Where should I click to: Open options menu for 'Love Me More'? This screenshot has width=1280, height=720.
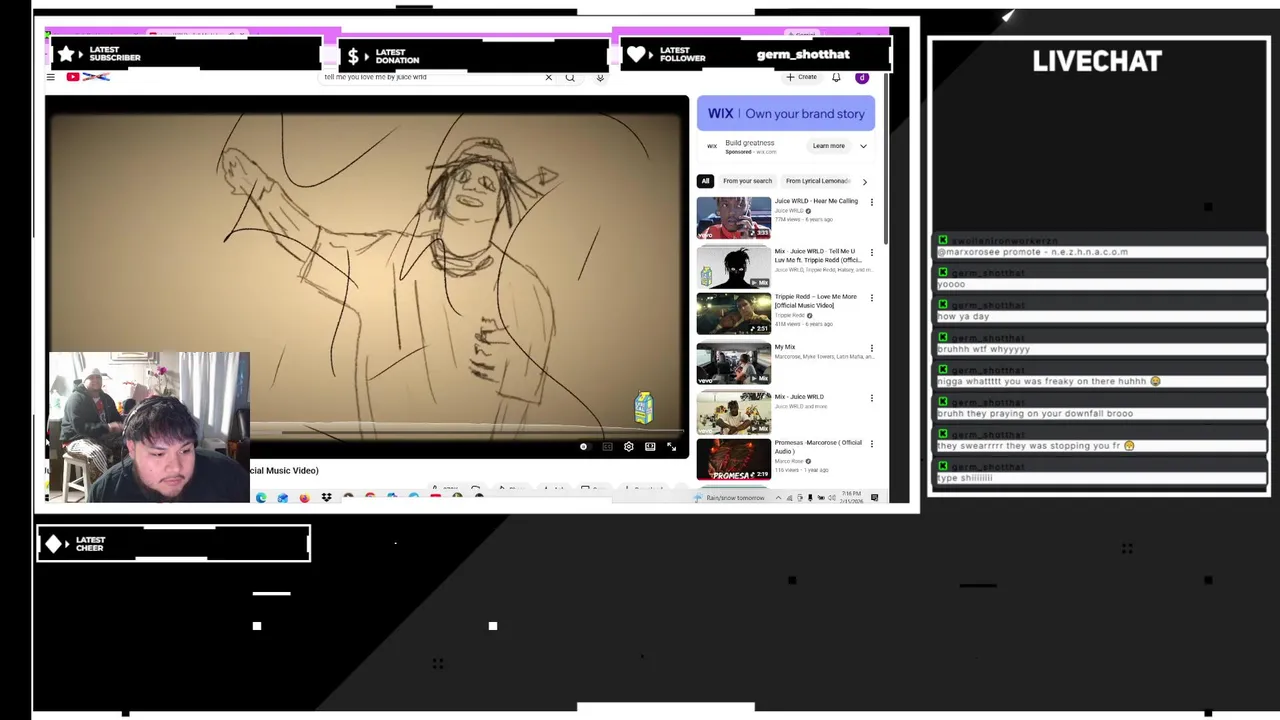click(x=871, y=298)
